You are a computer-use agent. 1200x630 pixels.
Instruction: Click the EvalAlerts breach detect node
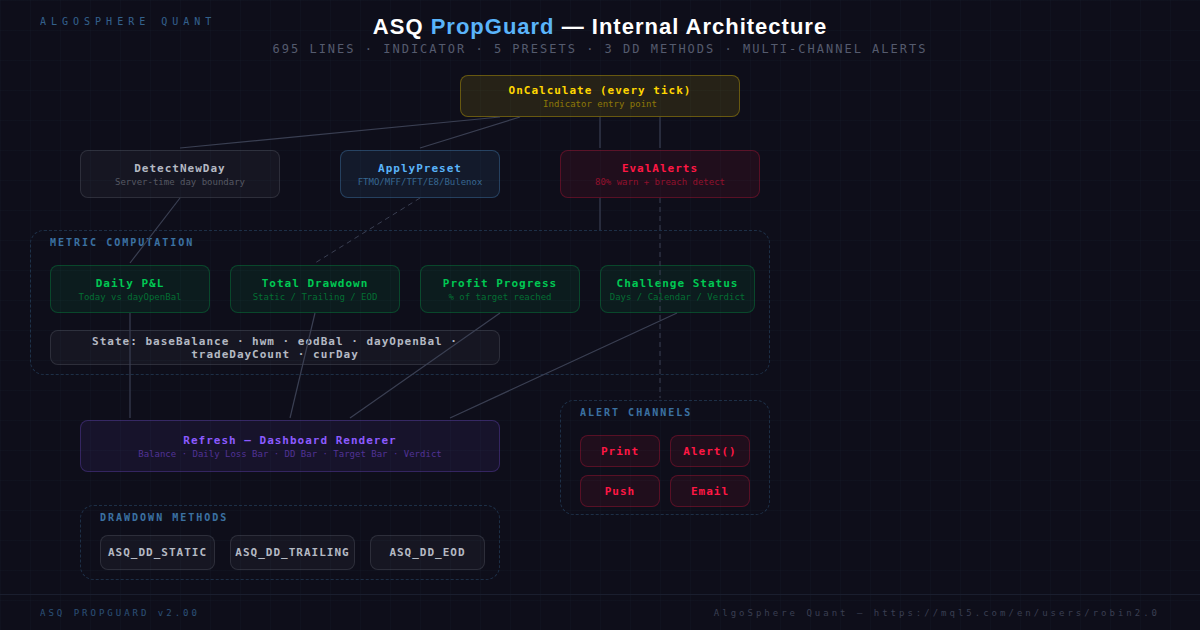659,173
